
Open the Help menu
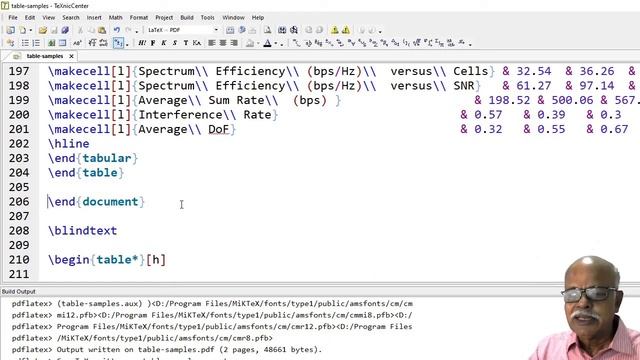pos(258,18)
